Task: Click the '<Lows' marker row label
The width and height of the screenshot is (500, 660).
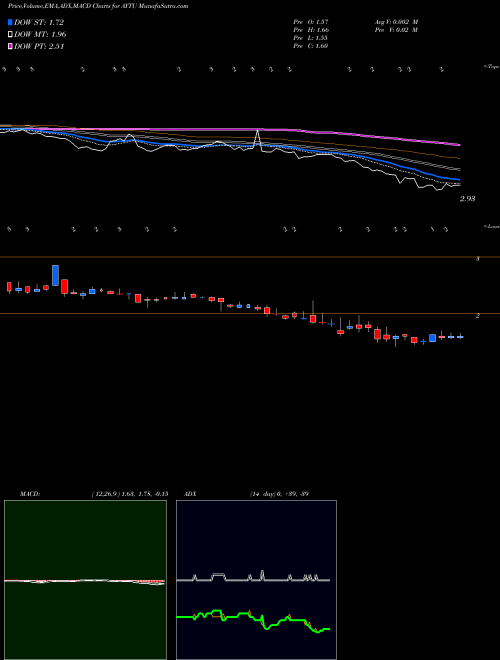Action: point(492,226)
